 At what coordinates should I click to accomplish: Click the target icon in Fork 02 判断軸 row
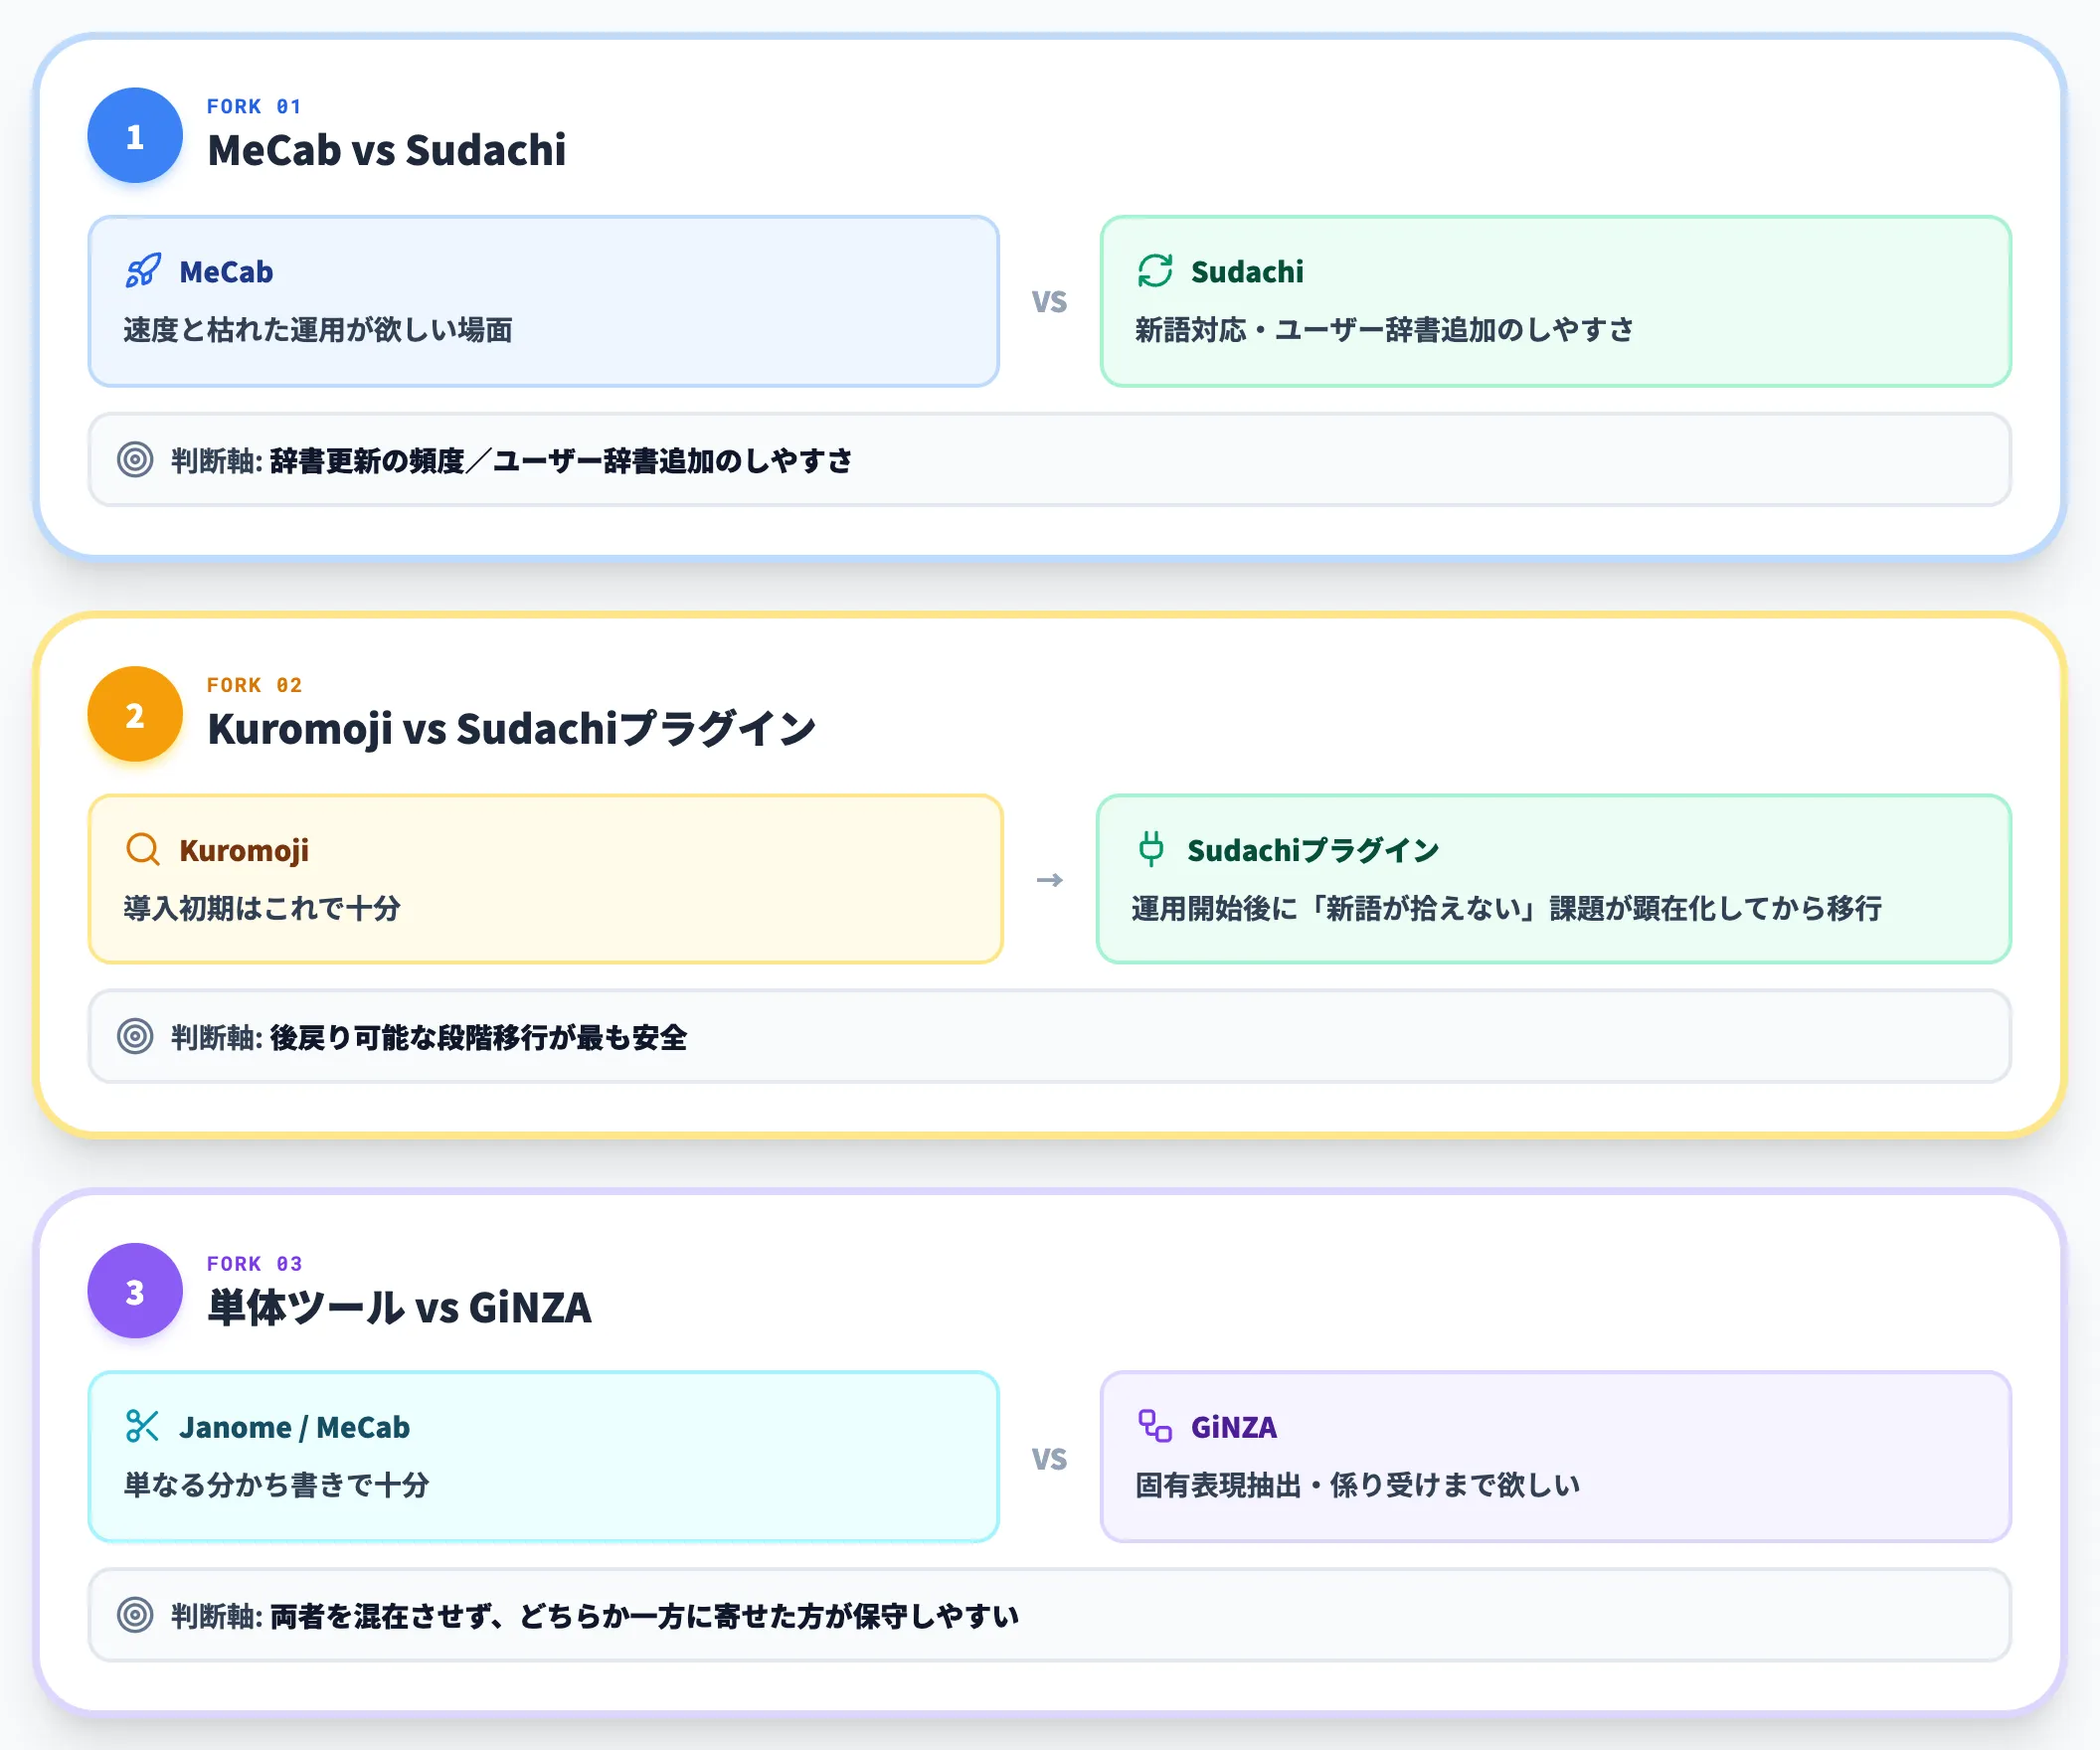(x=135, y=1037)
